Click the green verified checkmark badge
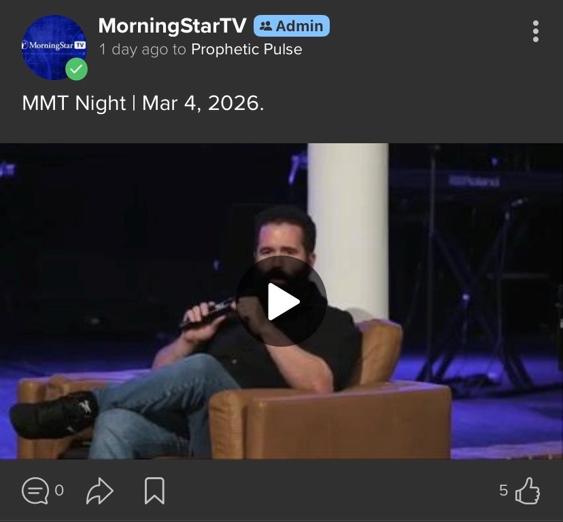The image size is (563, 522). click(x=76, y=69)
